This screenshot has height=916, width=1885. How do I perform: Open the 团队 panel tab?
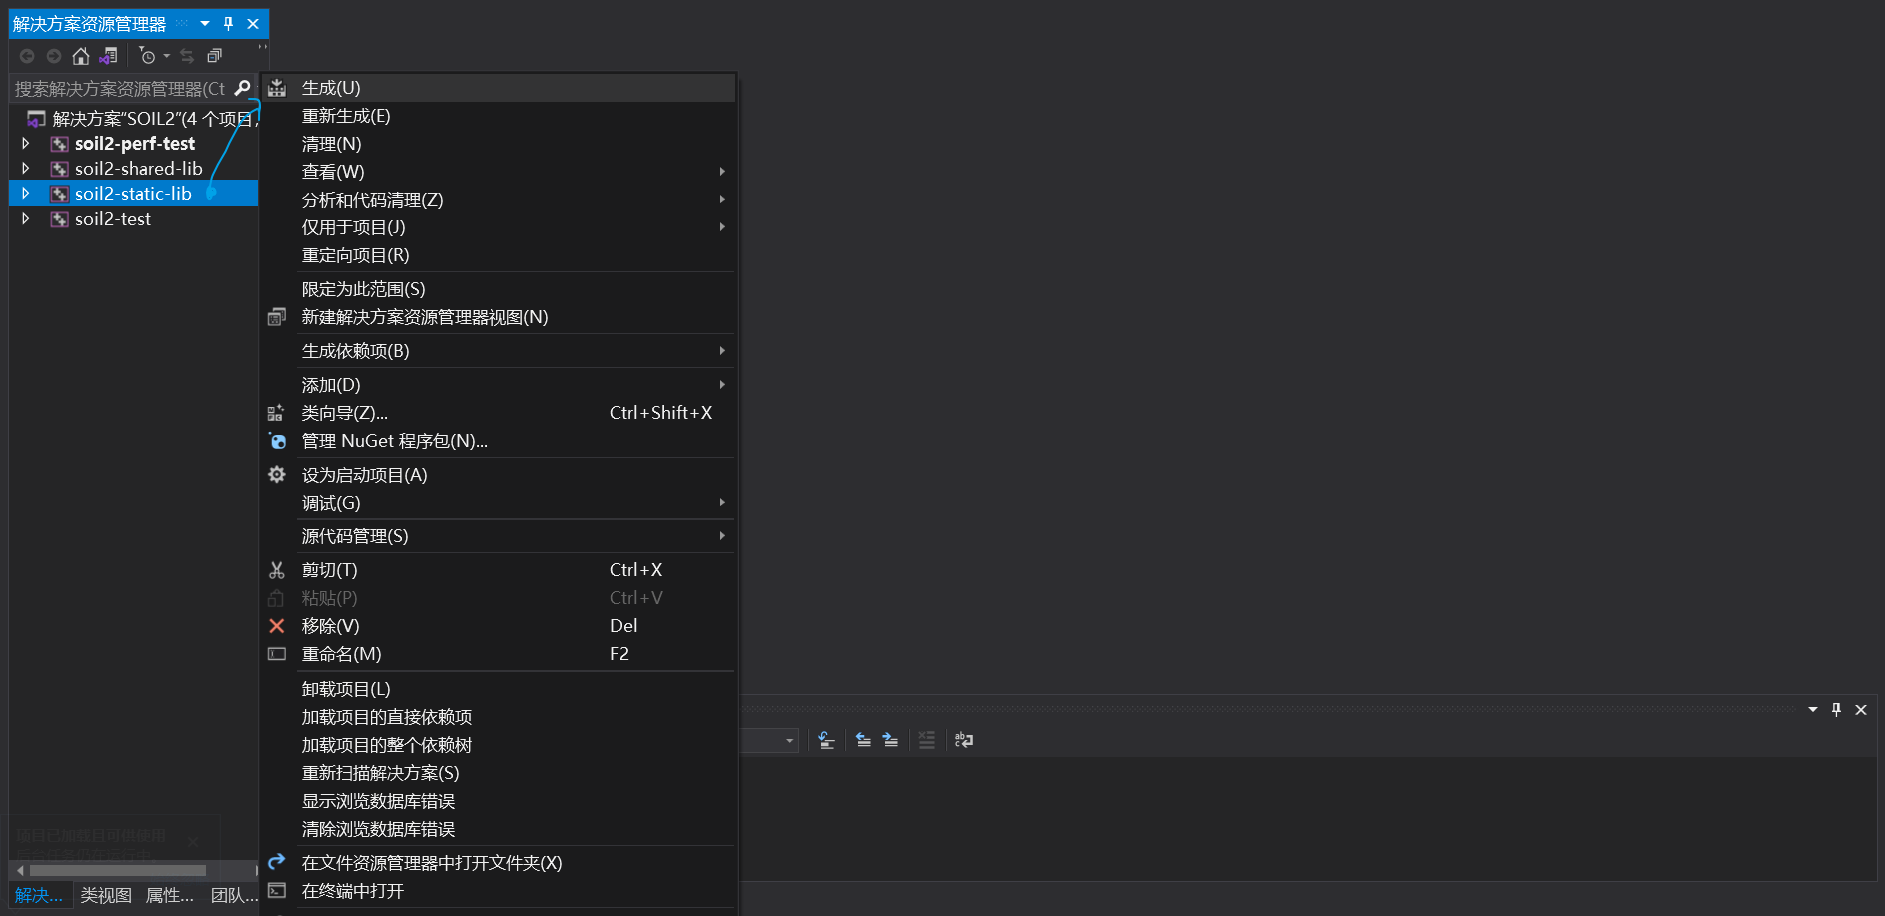(233, 895)
